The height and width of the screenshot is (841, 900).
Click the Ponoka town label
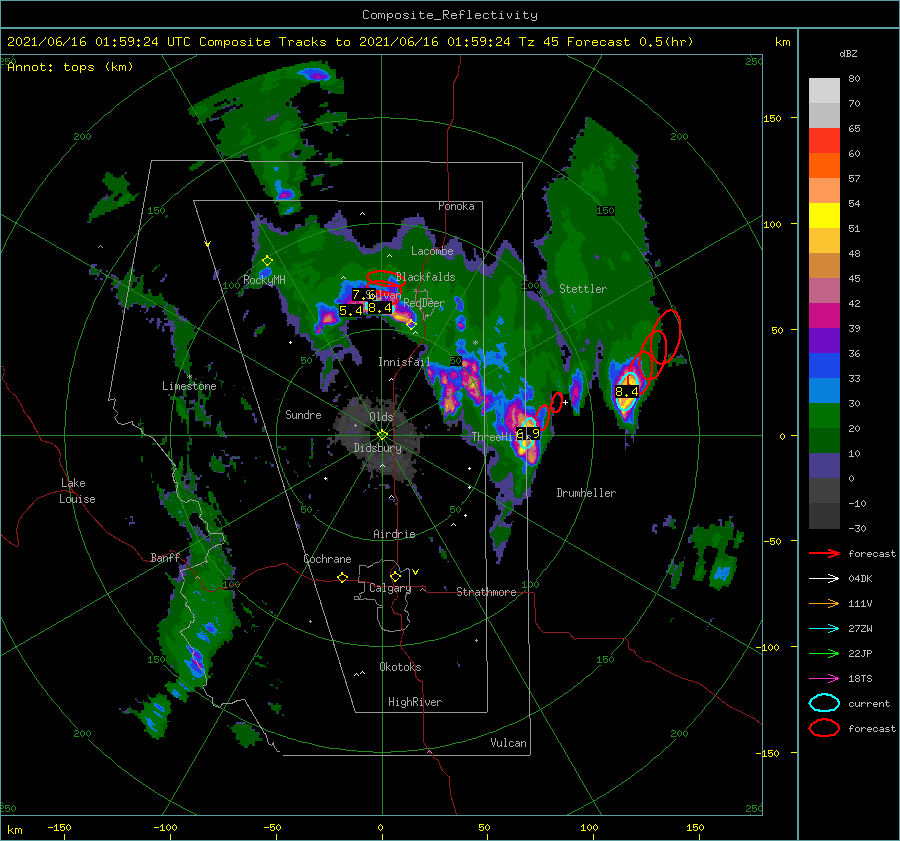tap(456, 206)
